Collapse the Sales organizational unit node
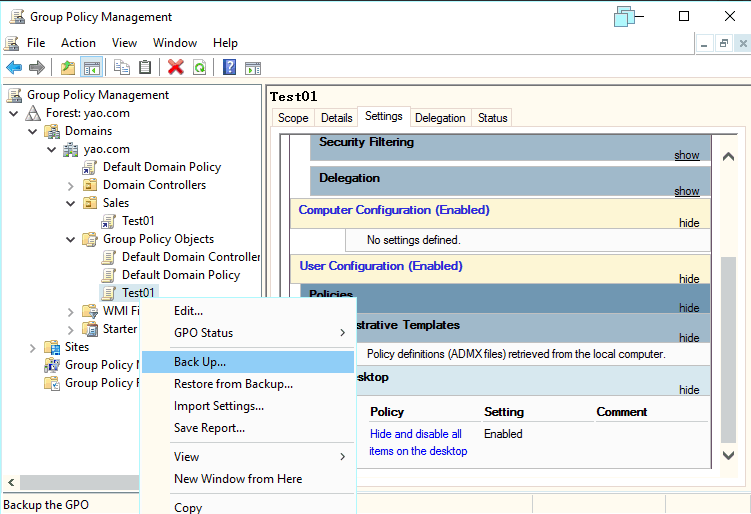This screenshot has width=751, height=514. tap(71, 203)
